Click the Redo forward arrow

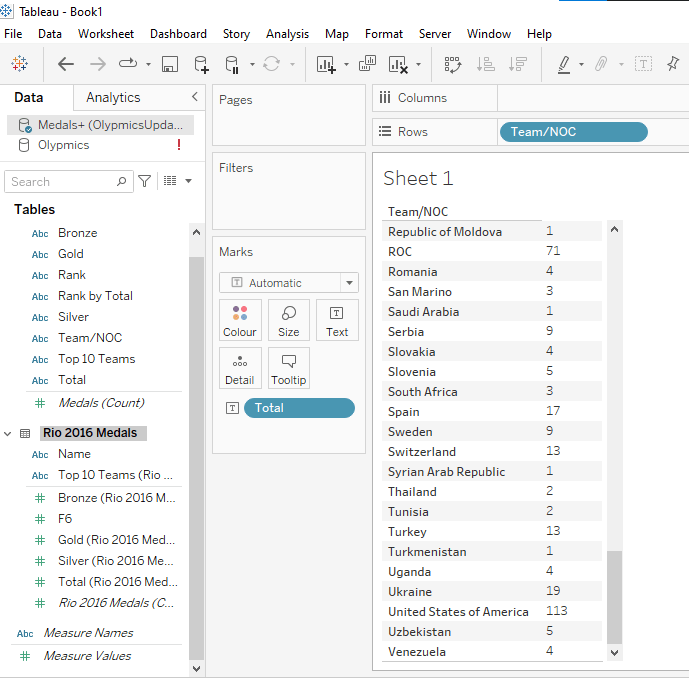coord(98,64)
